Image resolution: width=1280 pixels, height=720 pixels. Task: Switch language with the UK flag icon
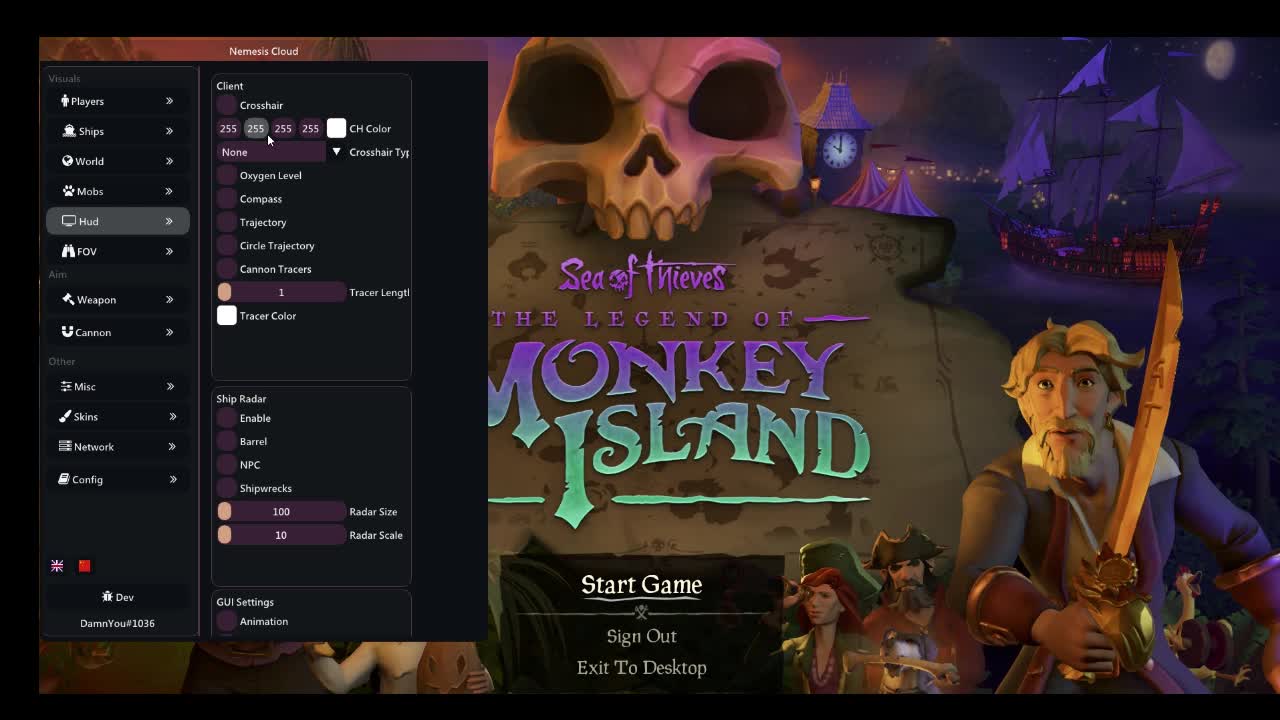point(57,566)
